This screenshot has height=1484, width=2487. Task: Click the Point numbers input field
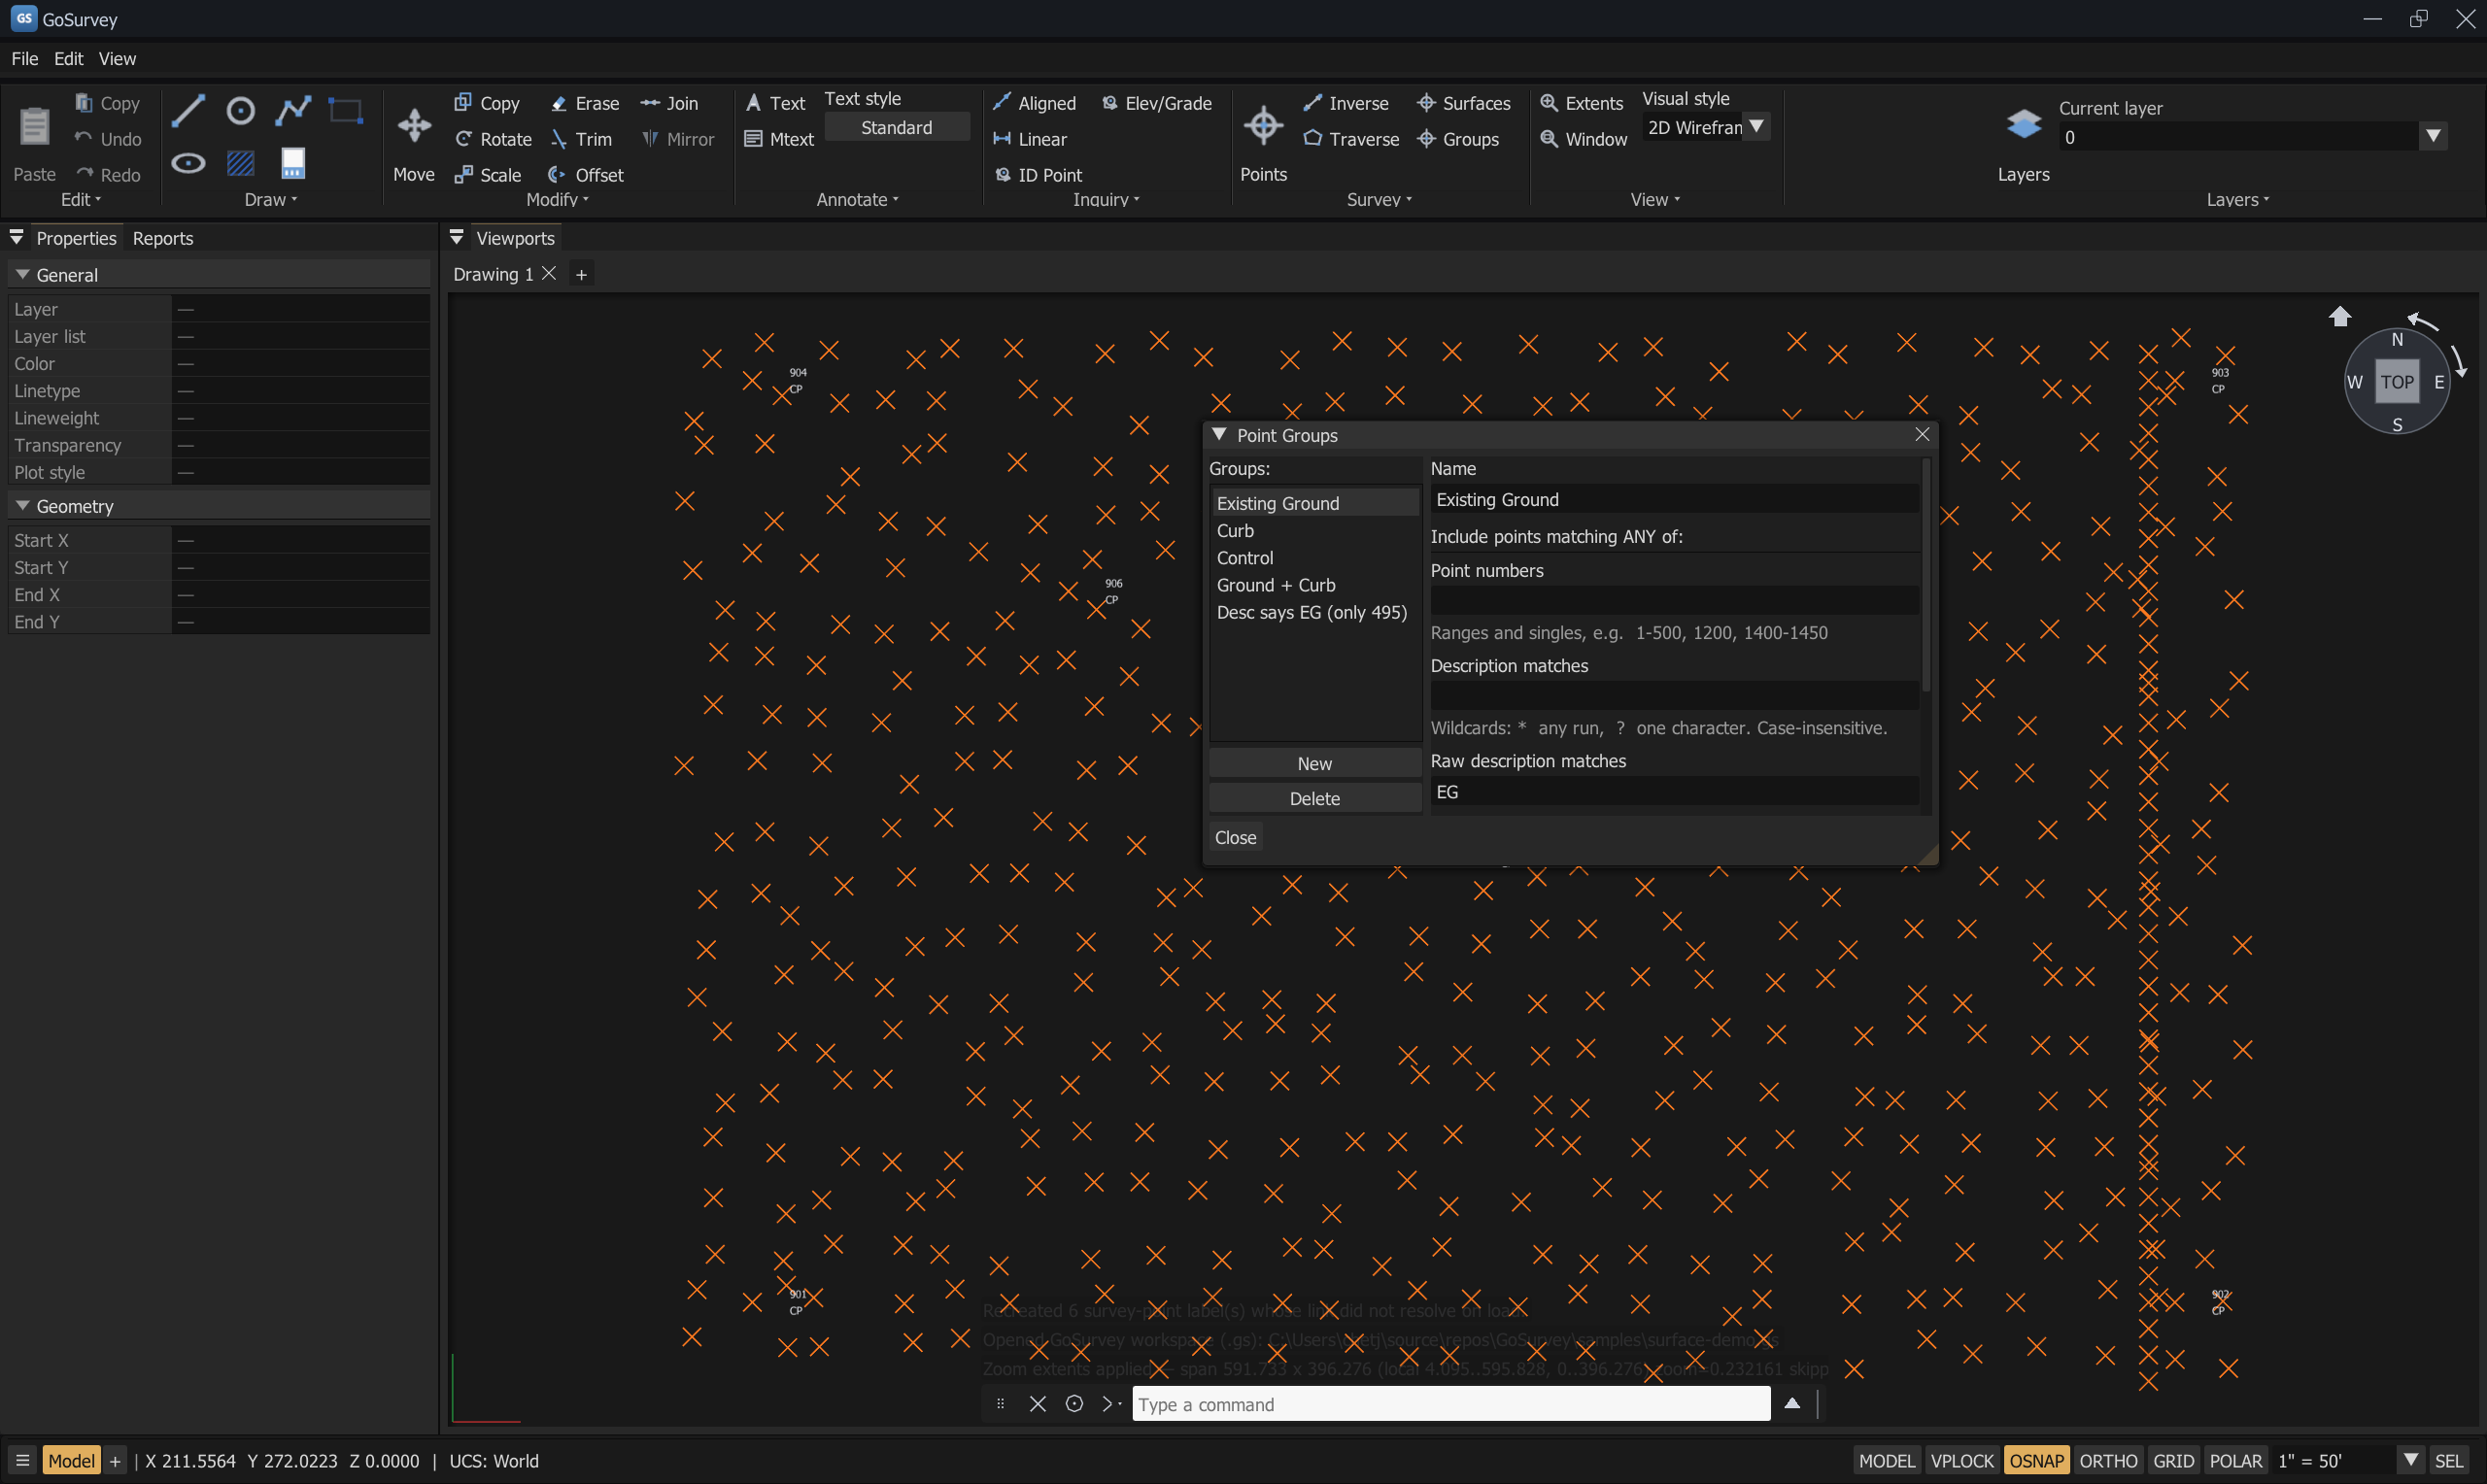[x=1674, y=600]
